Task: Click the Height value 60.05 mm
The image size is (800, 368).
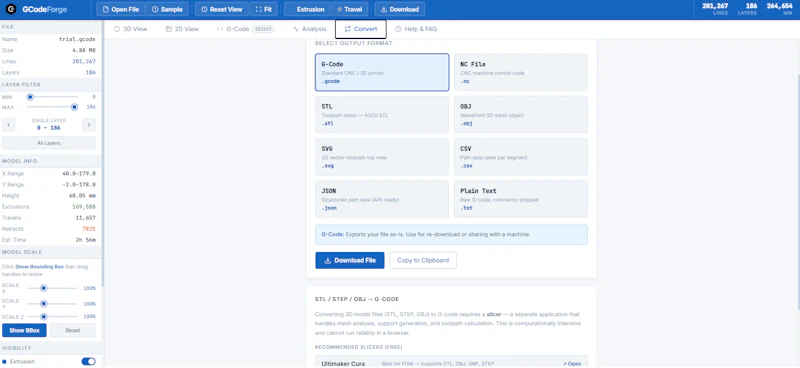Action: (83, 196)
